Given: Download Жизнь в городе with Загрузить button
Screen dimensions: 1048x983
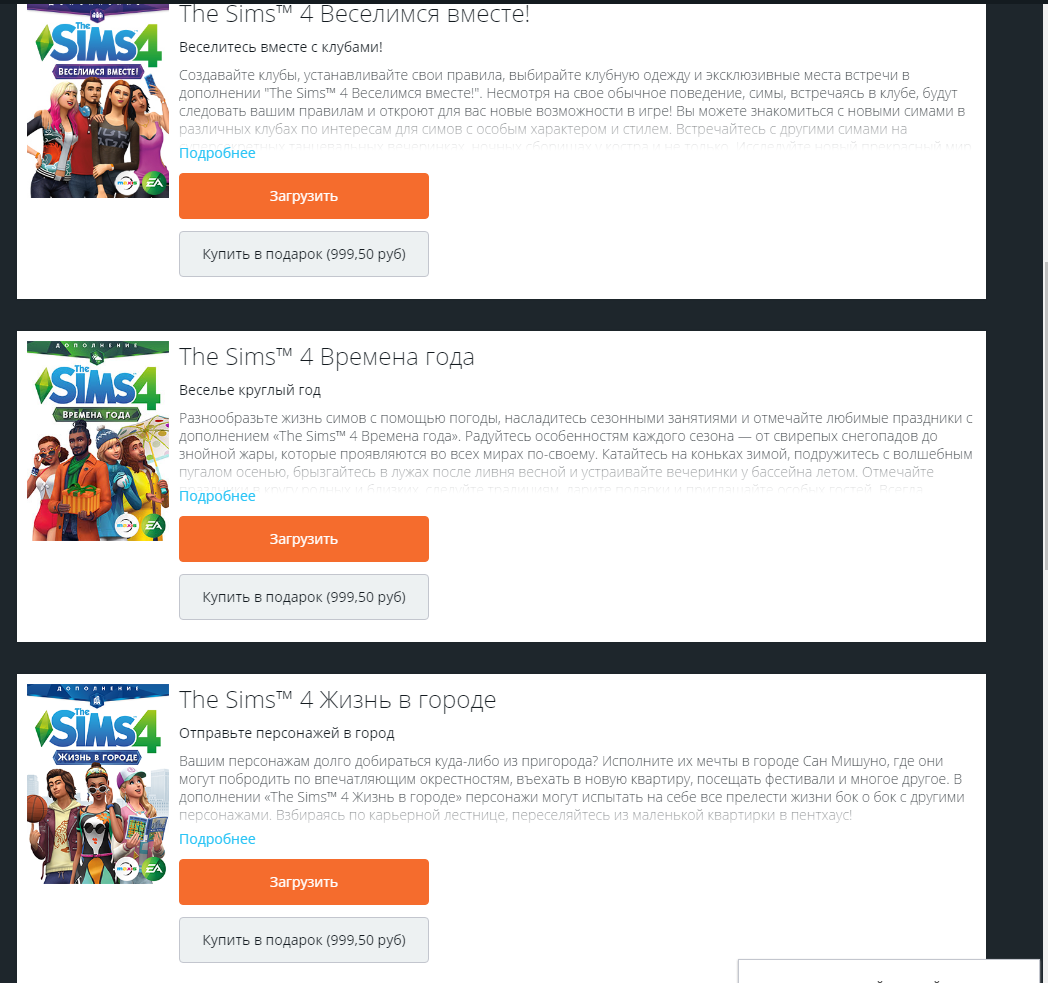Looking at the screenshot, I should coord(303,881).
